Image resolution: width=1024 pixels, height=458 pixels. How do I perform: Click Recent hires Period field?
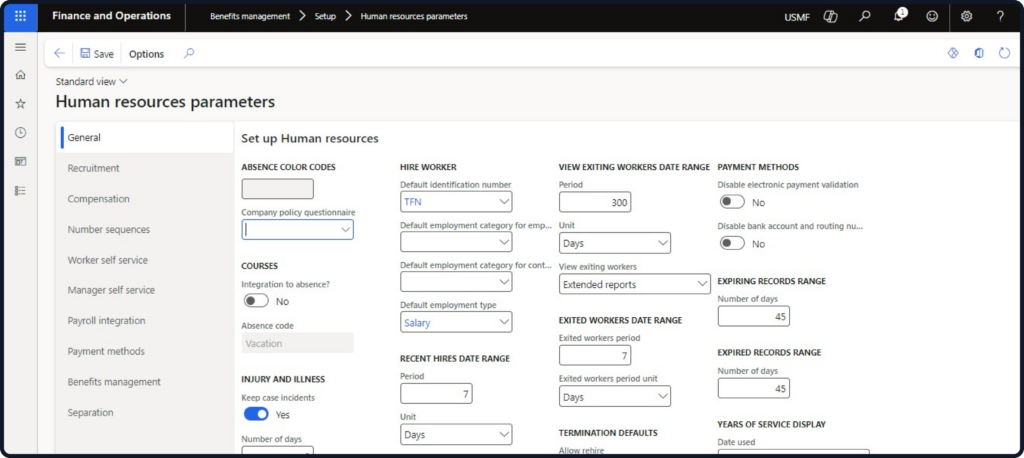pyautogui.click(x=436, y=393)
